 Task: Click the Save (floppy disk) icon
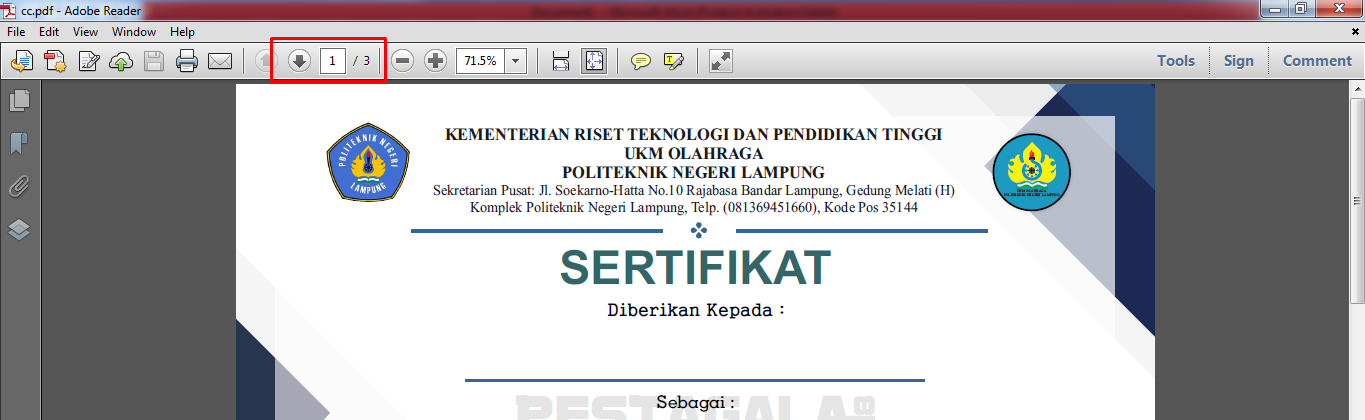pyautogui.click(x=154, y=61)
